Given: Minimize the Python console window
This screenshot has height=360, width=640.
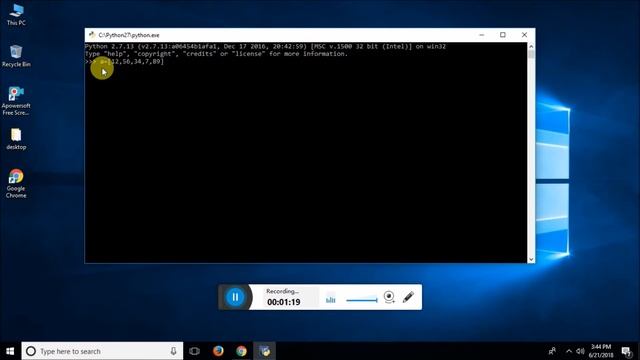Looking at the screenshot, I should pos(482,35).
